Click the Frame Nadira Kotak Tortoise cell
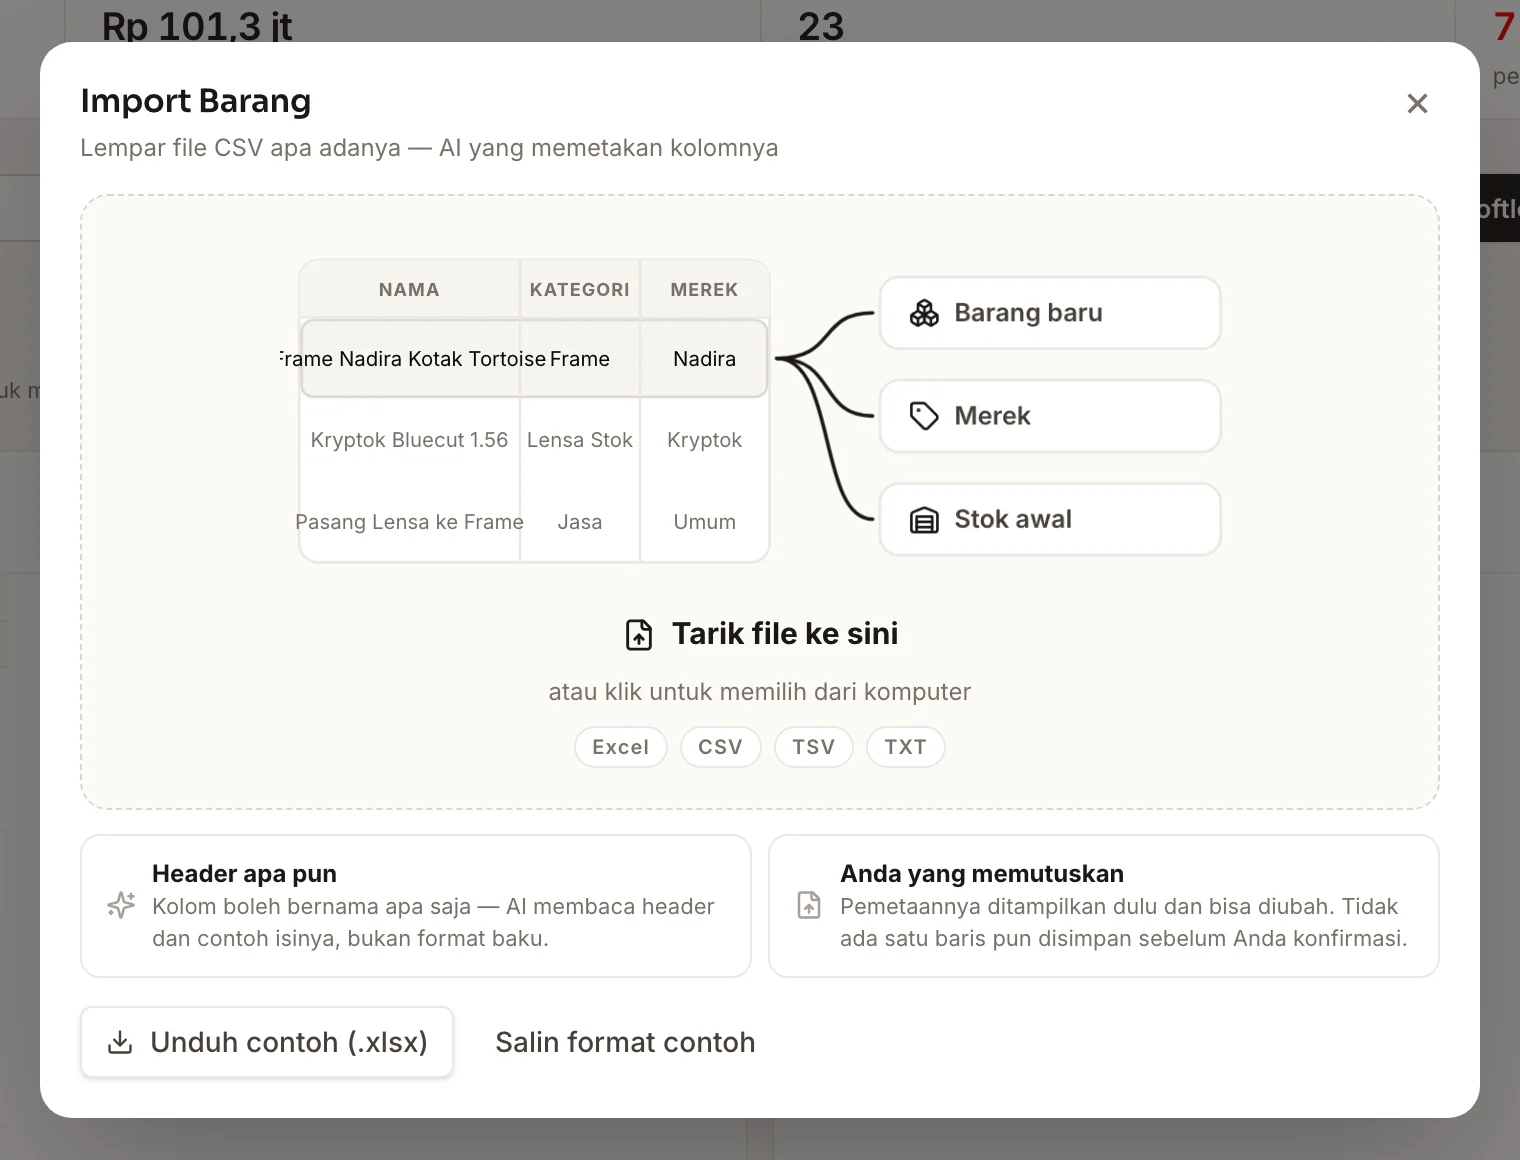1520x1160 pixels. point(411,359)
